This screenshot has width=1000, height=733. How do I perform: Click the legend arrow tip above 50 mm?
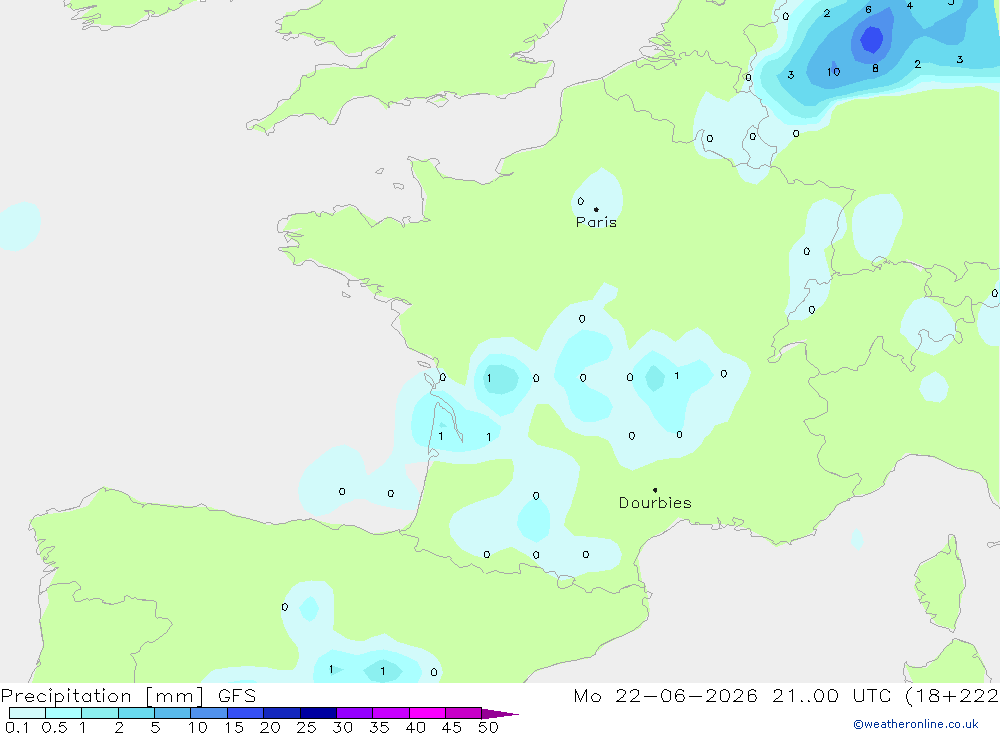click(x=499, y=713)
